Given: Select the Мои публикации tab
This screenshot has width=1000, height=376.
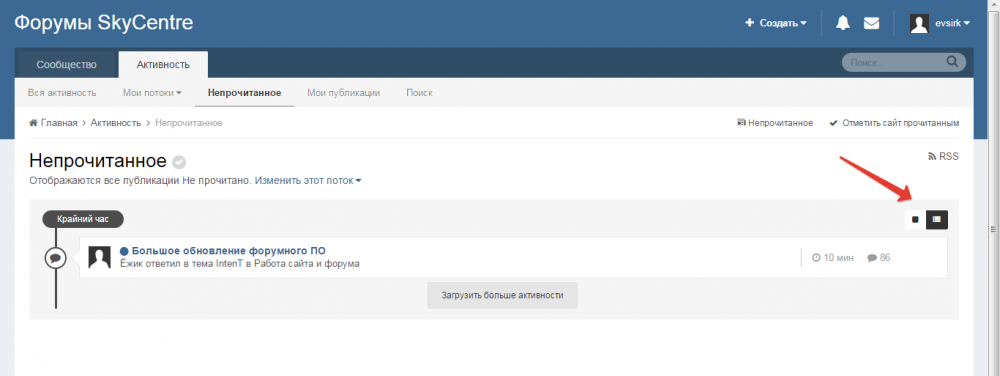Looking at the screenshot, I should pos(344,92).
